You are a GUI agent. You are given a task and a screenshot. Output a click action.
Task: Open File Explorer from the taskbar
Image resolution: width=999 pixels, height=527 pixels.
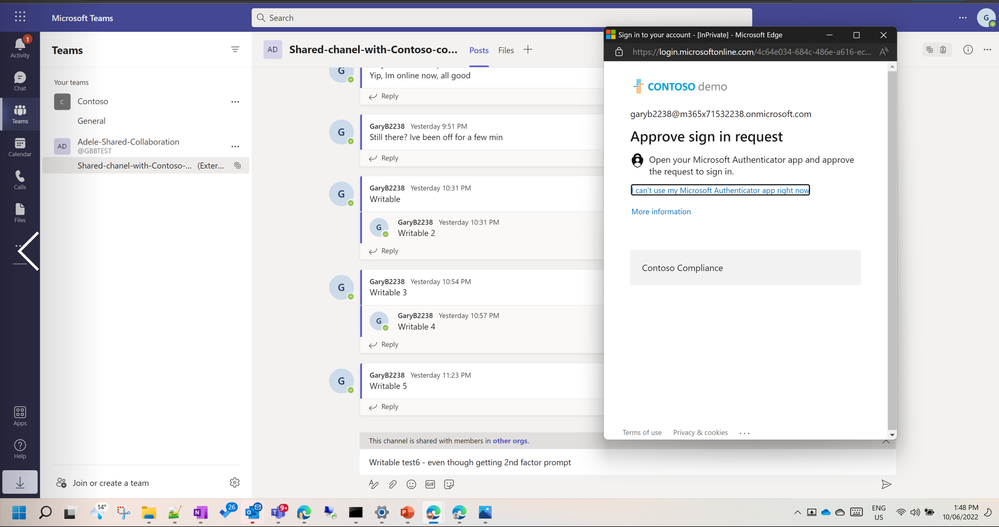click(148, 512)
